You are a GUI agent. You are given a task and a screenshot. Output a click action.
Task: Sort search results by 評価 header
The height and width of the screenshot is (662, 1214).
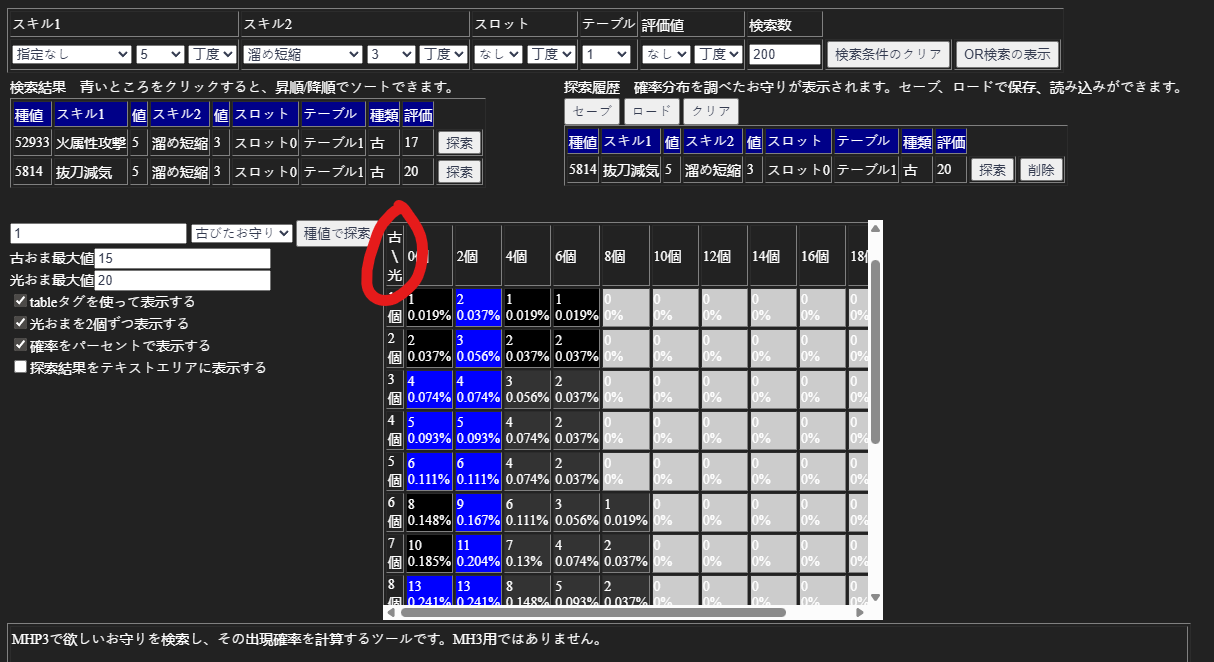coord(417,115)
